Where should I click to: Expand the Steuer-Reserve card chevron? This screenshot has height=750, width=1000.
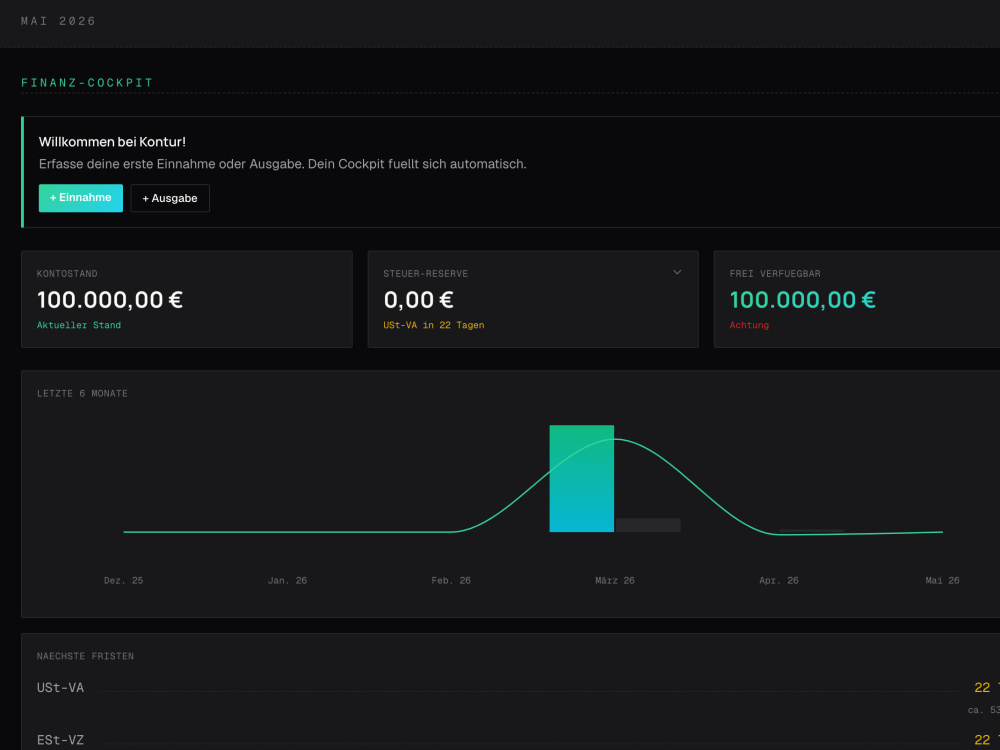click(x=677, y=272)
